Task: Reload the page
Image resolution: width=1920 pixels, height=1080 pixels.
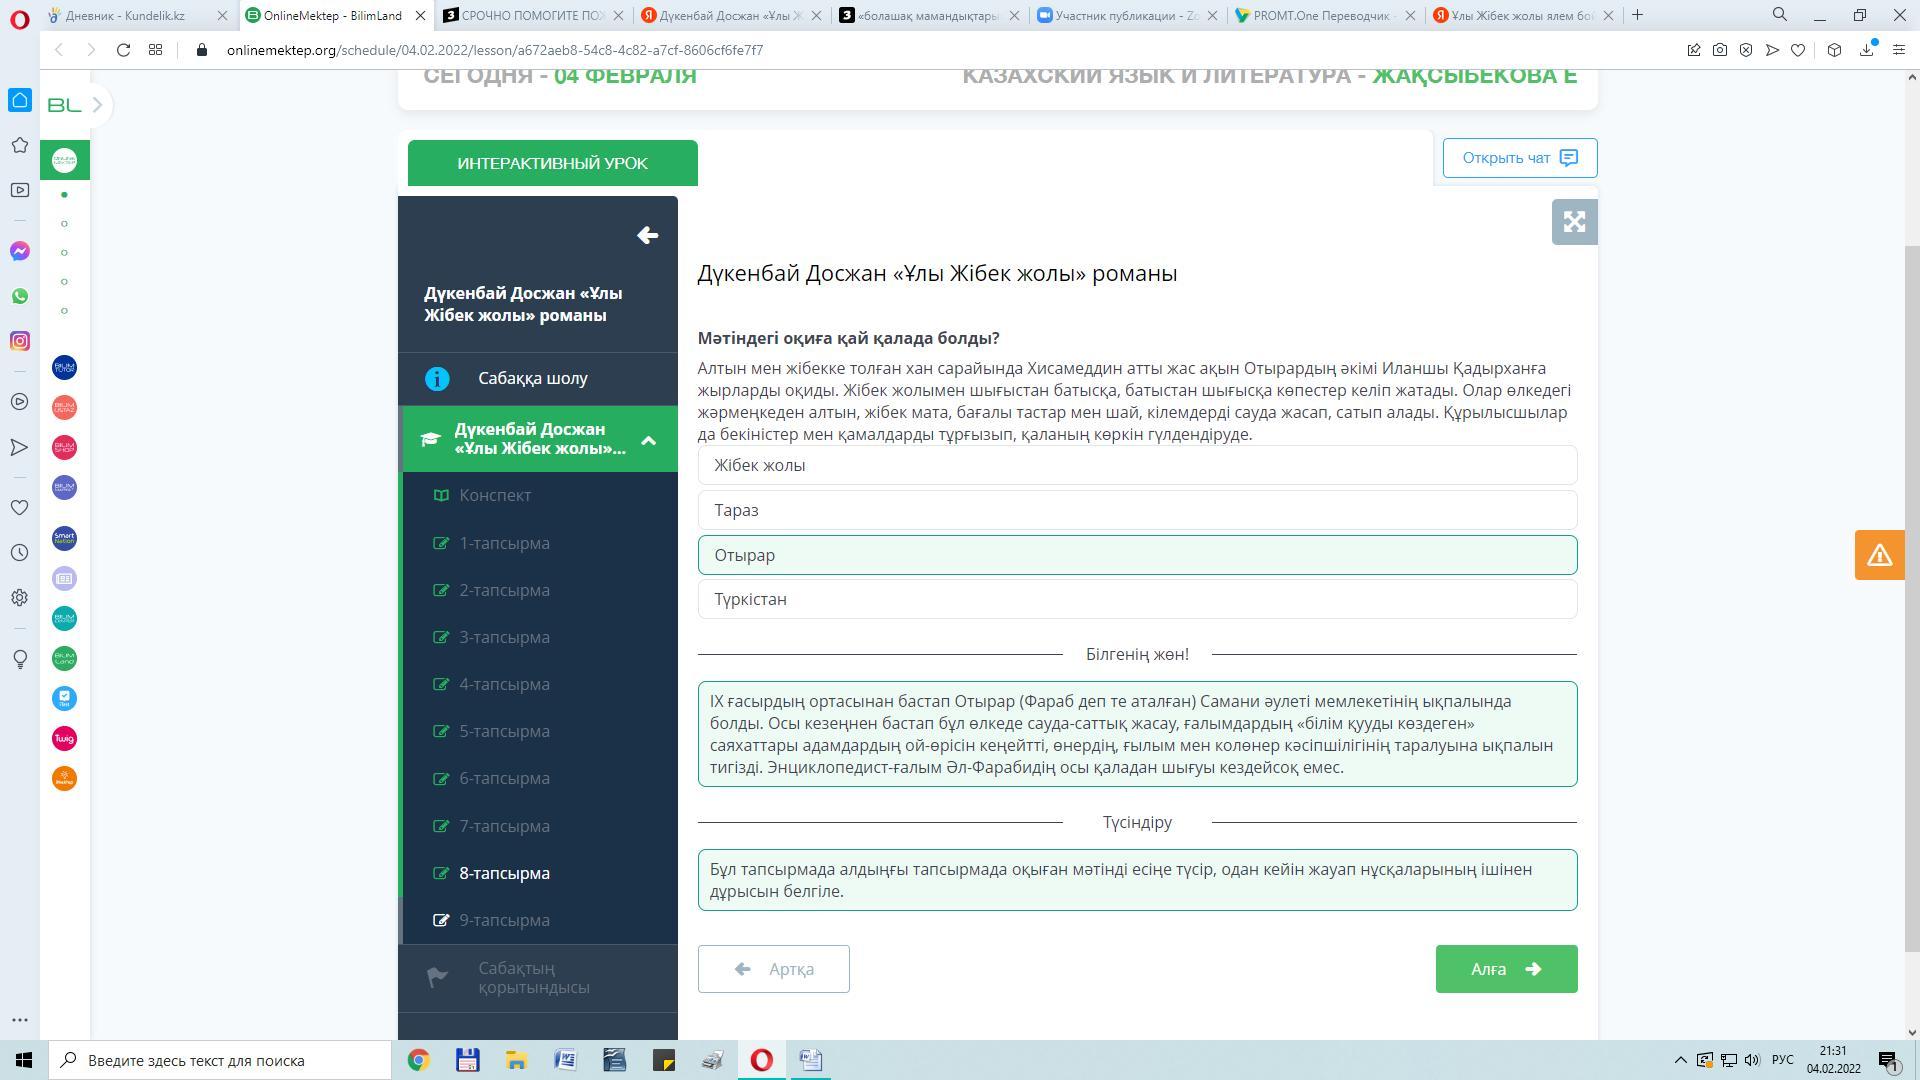Action: (x=123, y=50)
